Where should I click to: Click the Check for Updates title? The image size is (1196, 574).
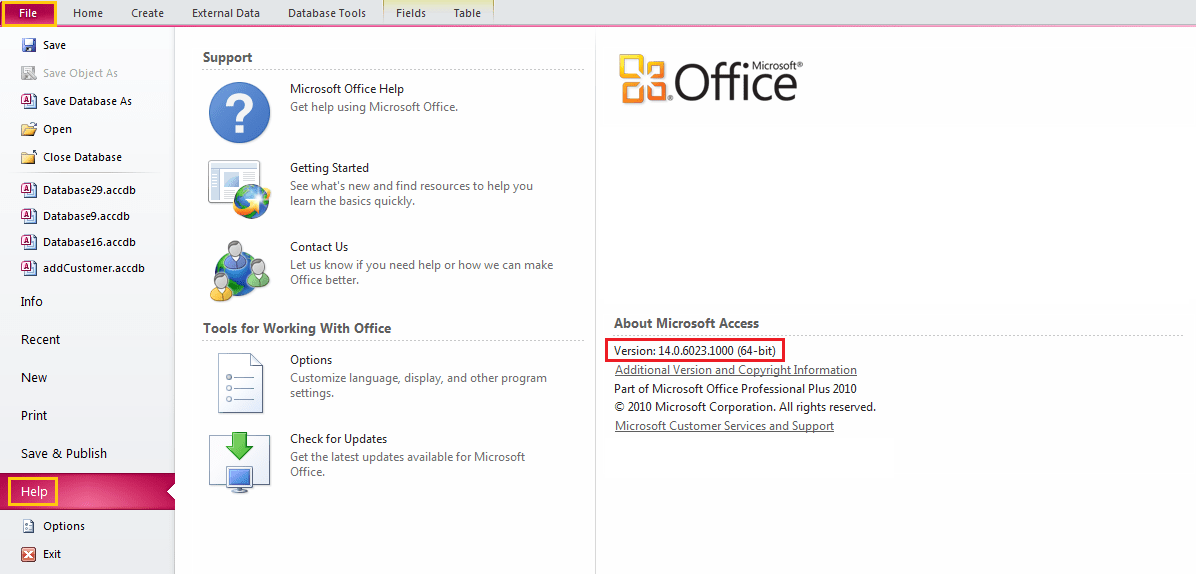click(x=339, y=439)
